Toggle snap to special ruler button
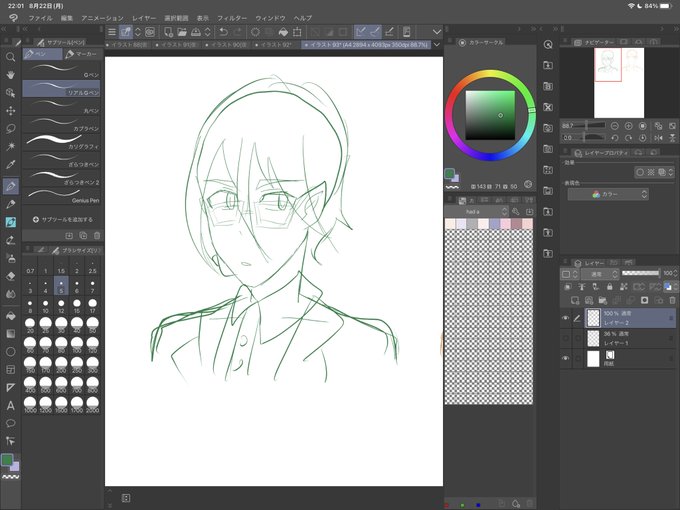 (x=375, y=32)
